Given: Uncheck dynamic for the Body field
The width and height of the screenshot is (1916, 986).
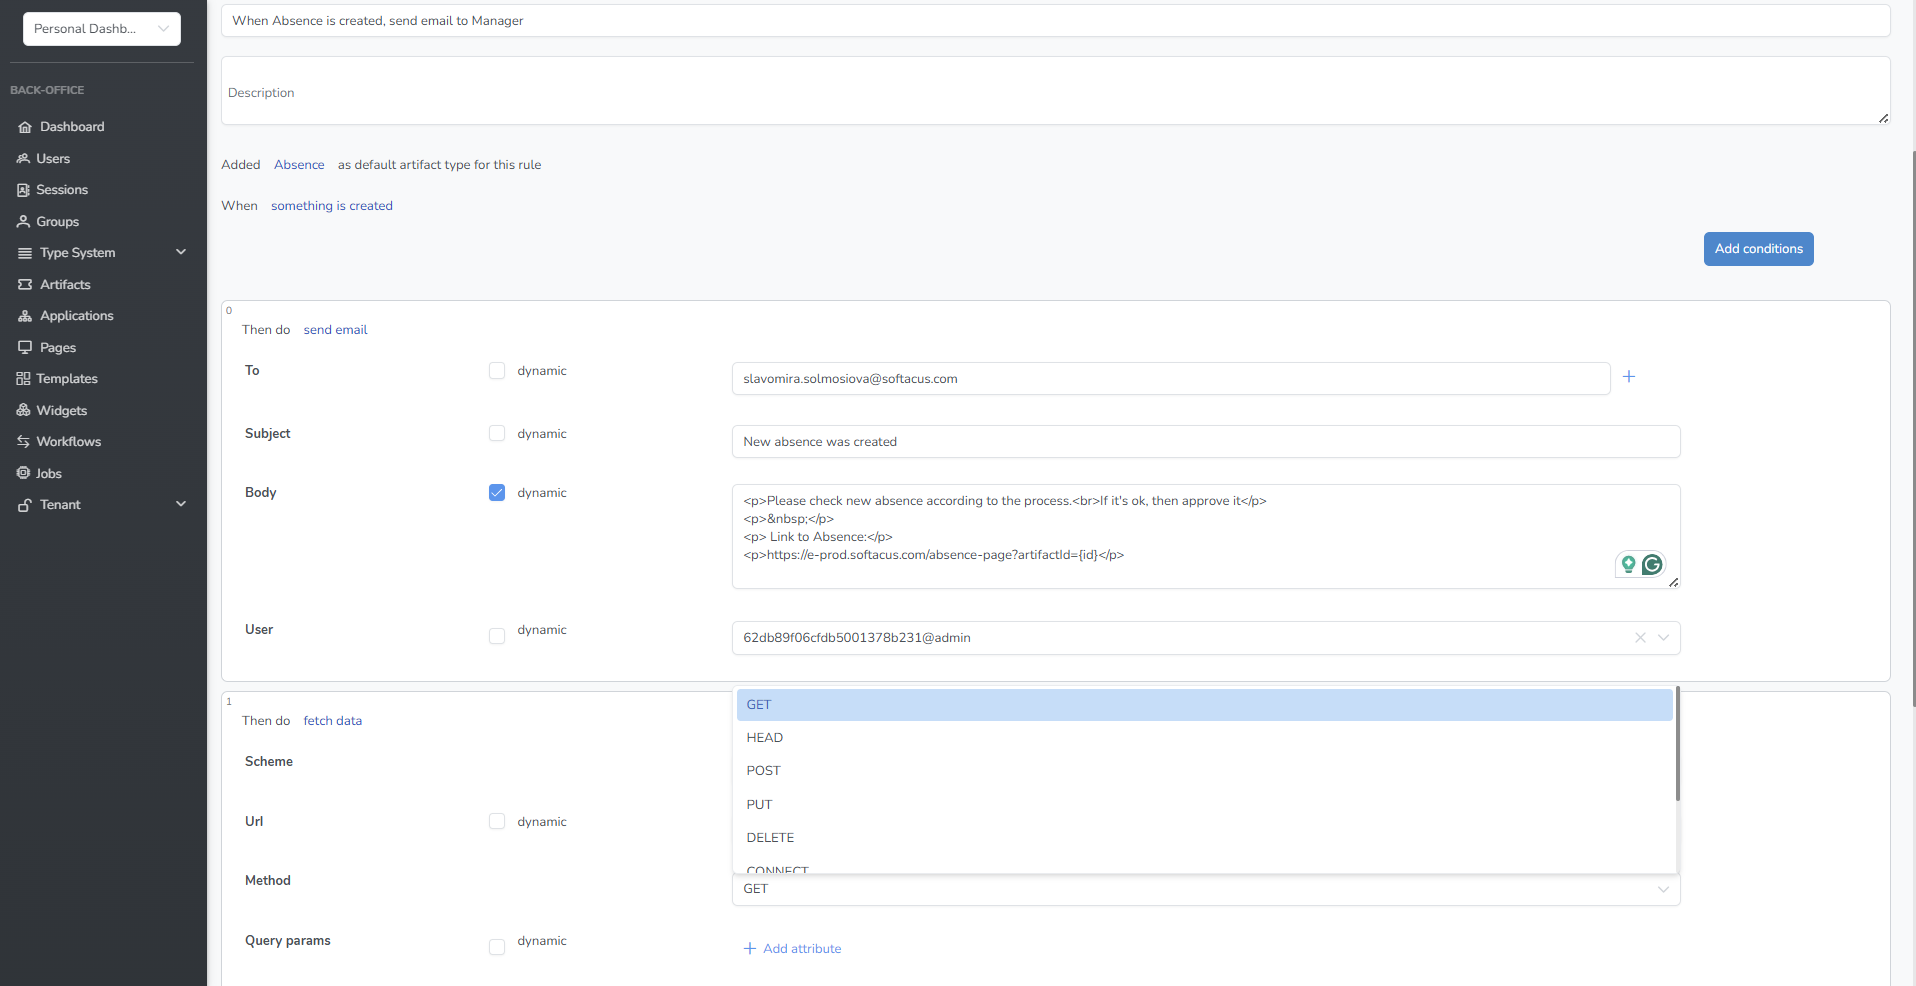Looking at the screenshot, I should [x=497, y=492].
